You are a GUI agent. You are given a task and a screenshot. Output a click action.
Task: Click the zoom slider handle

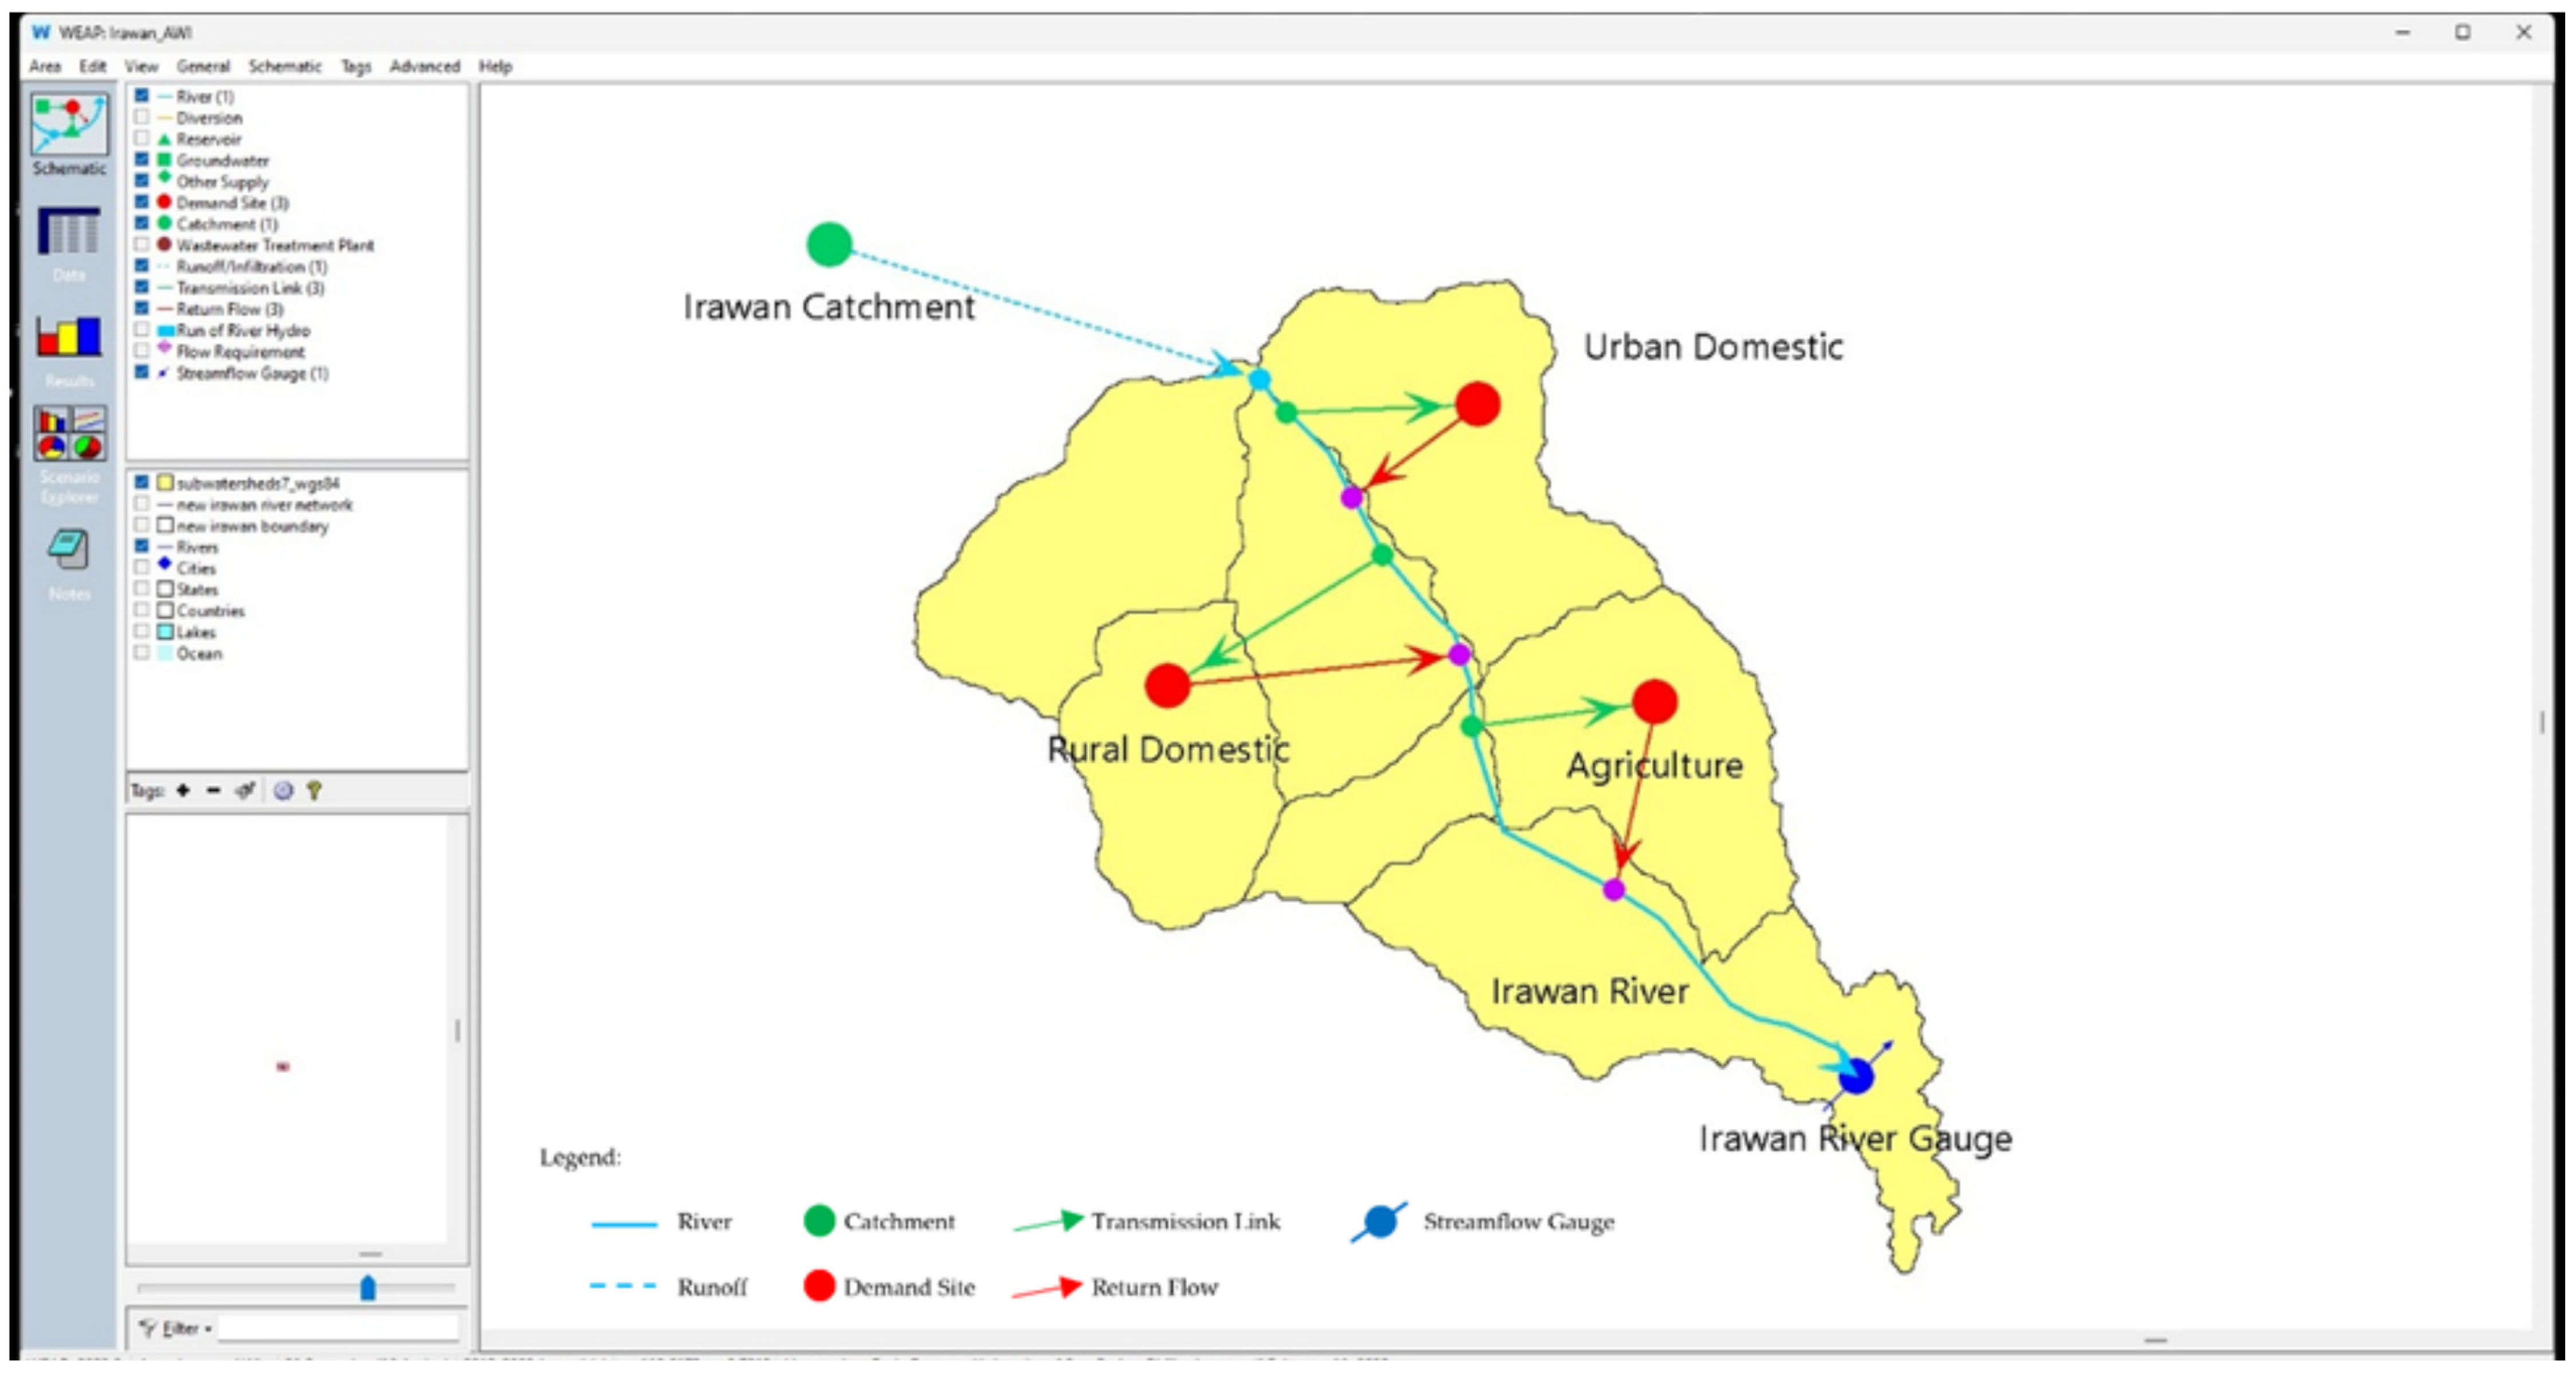(367, 1287)
